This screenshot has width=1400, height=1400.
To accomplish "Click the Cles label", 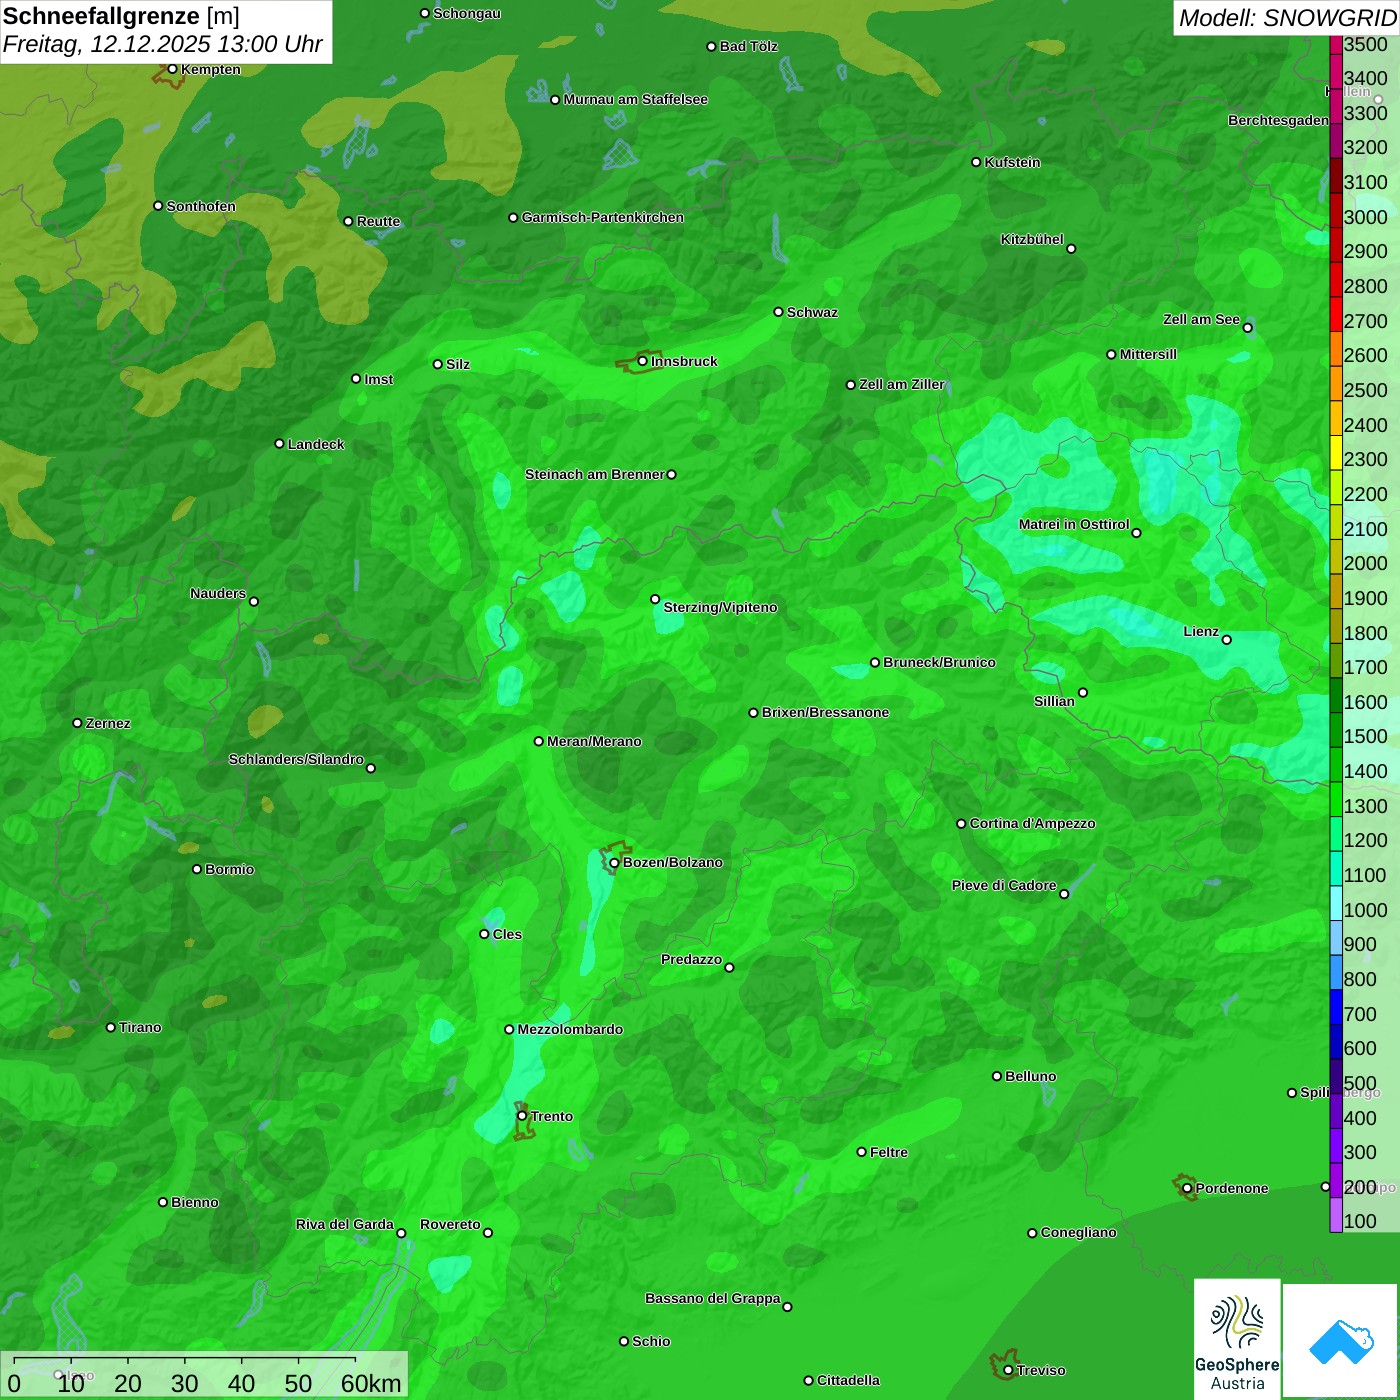I will click(x=507, y=934).
